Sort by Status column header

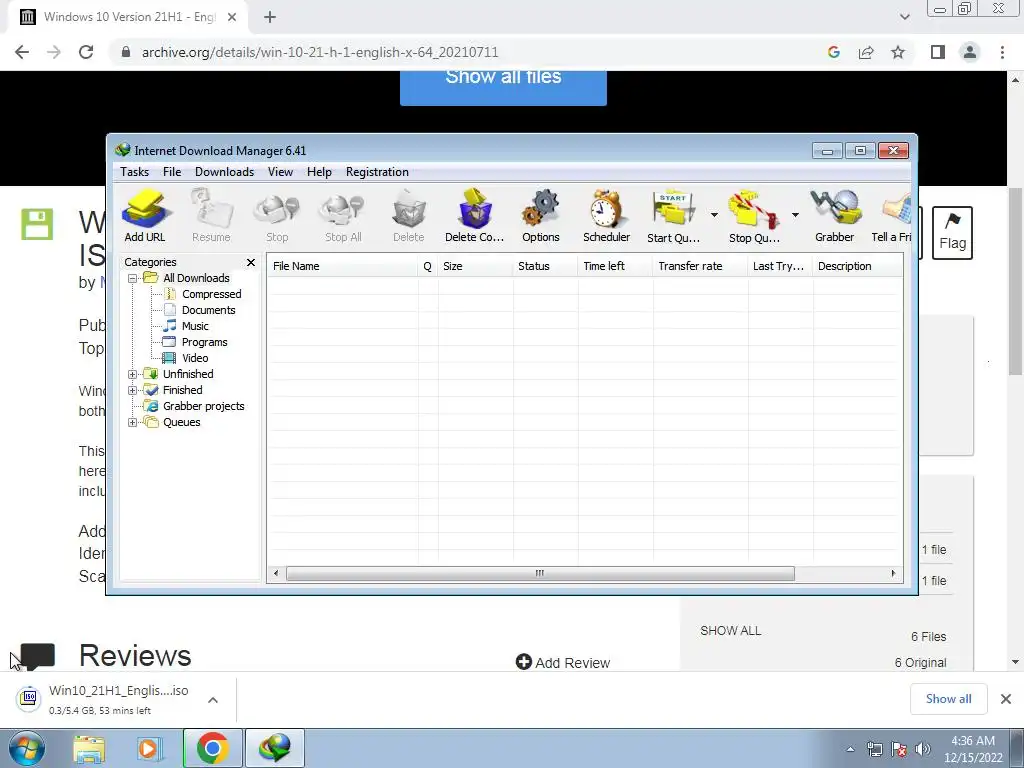[545, 266]
